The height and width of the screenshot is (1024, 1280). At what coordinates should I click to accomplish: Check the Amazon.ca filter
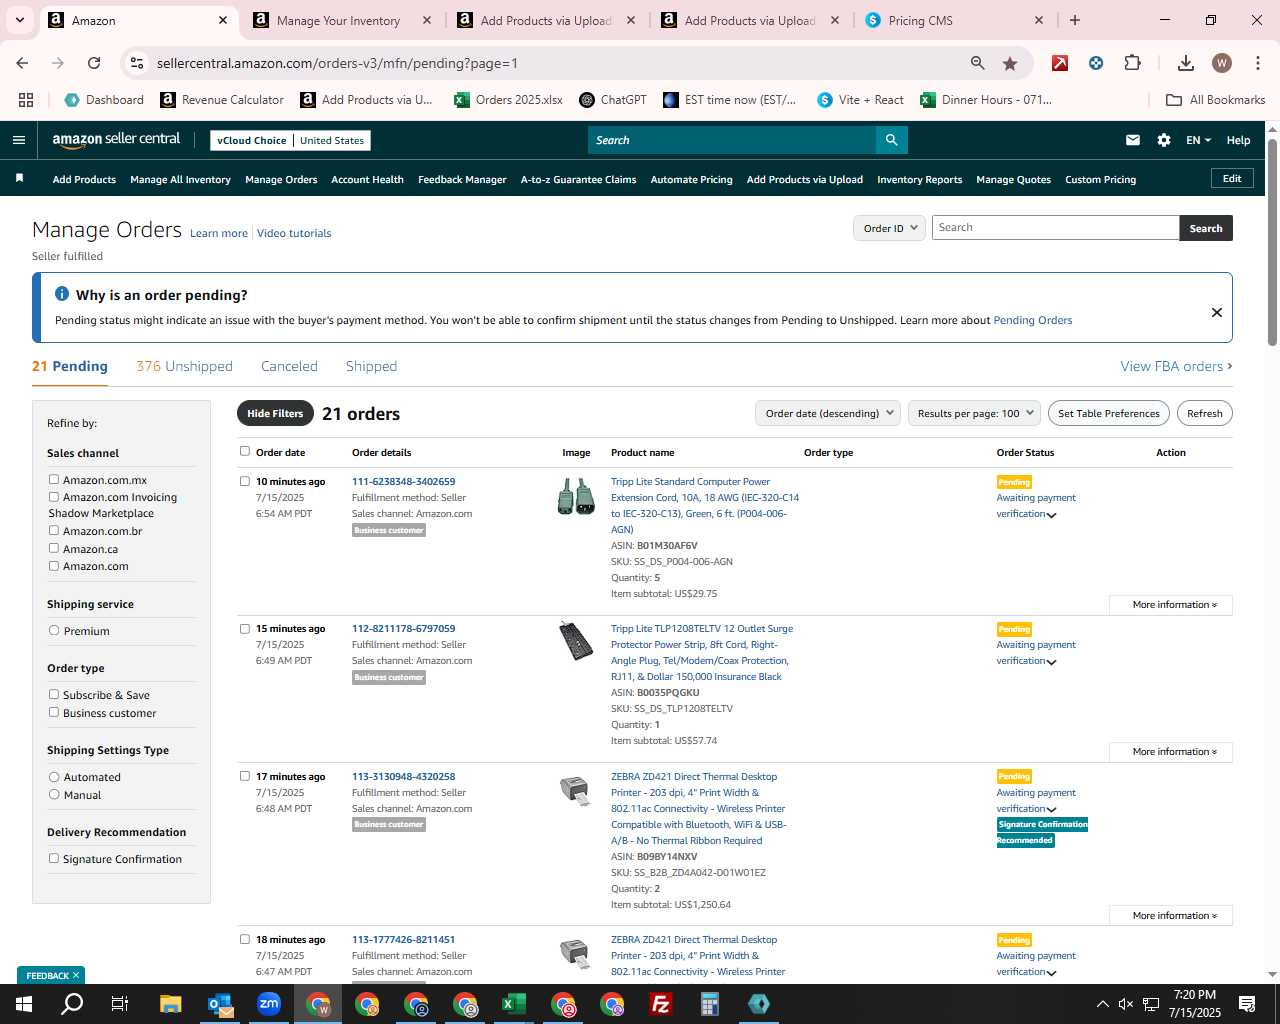(x=54, y=548)
